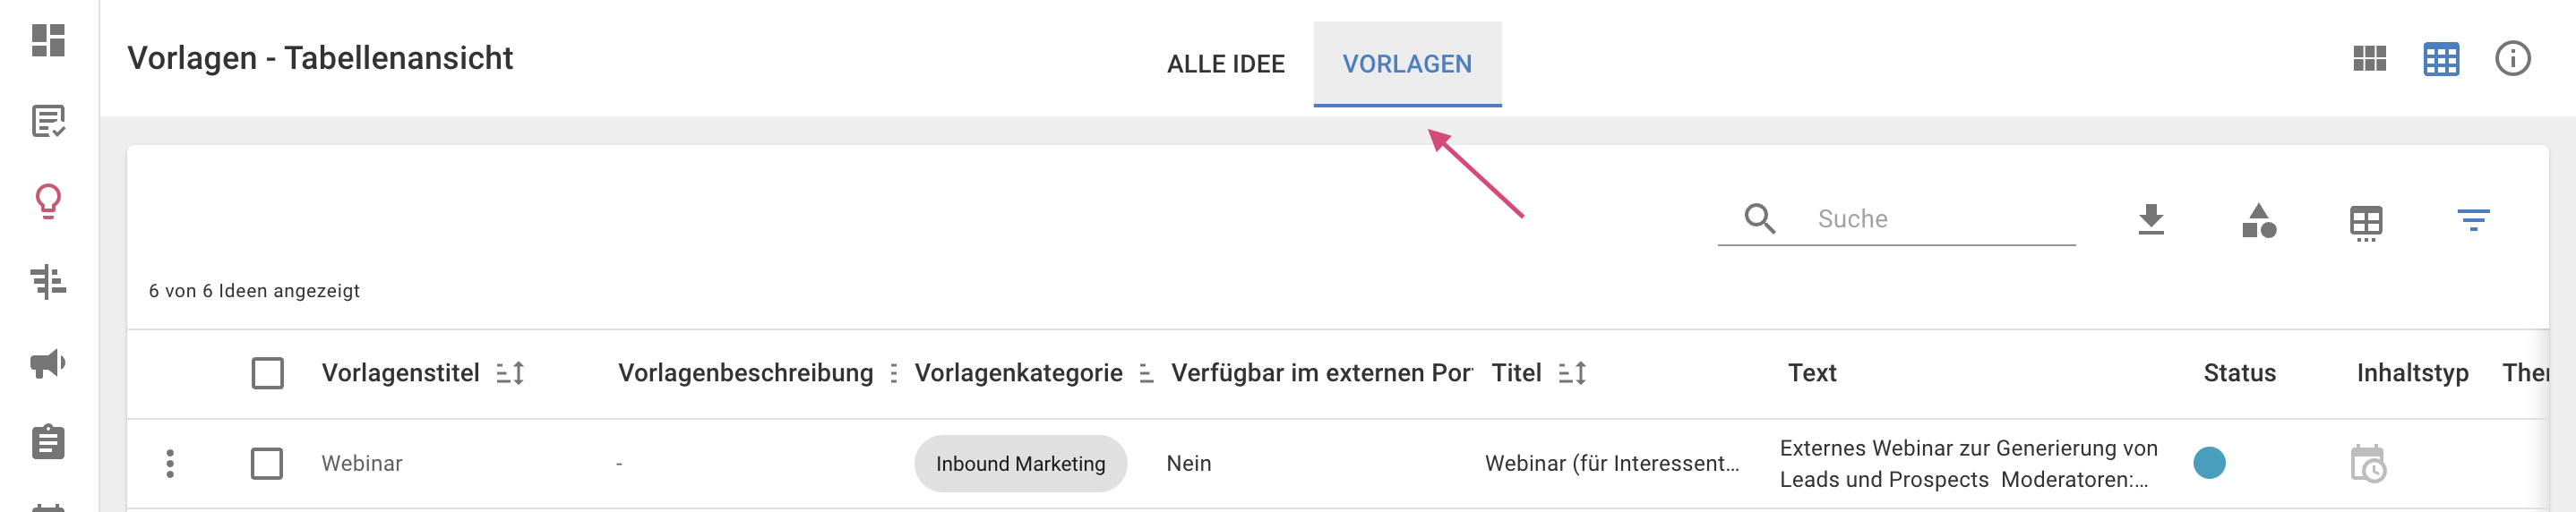Click the Vorlagenstitel column header
Screen dimensions: 2576x512
[400, 373]
